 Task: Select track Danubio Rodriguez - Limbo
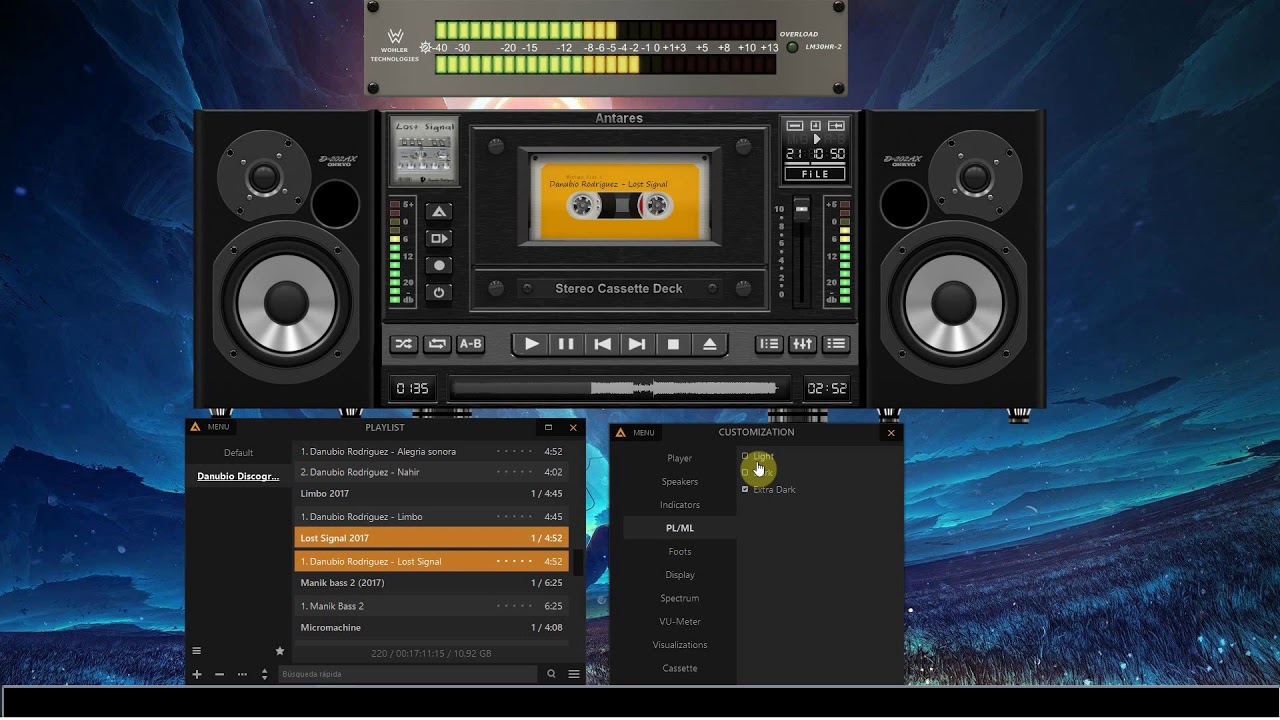tap(432, 517)
